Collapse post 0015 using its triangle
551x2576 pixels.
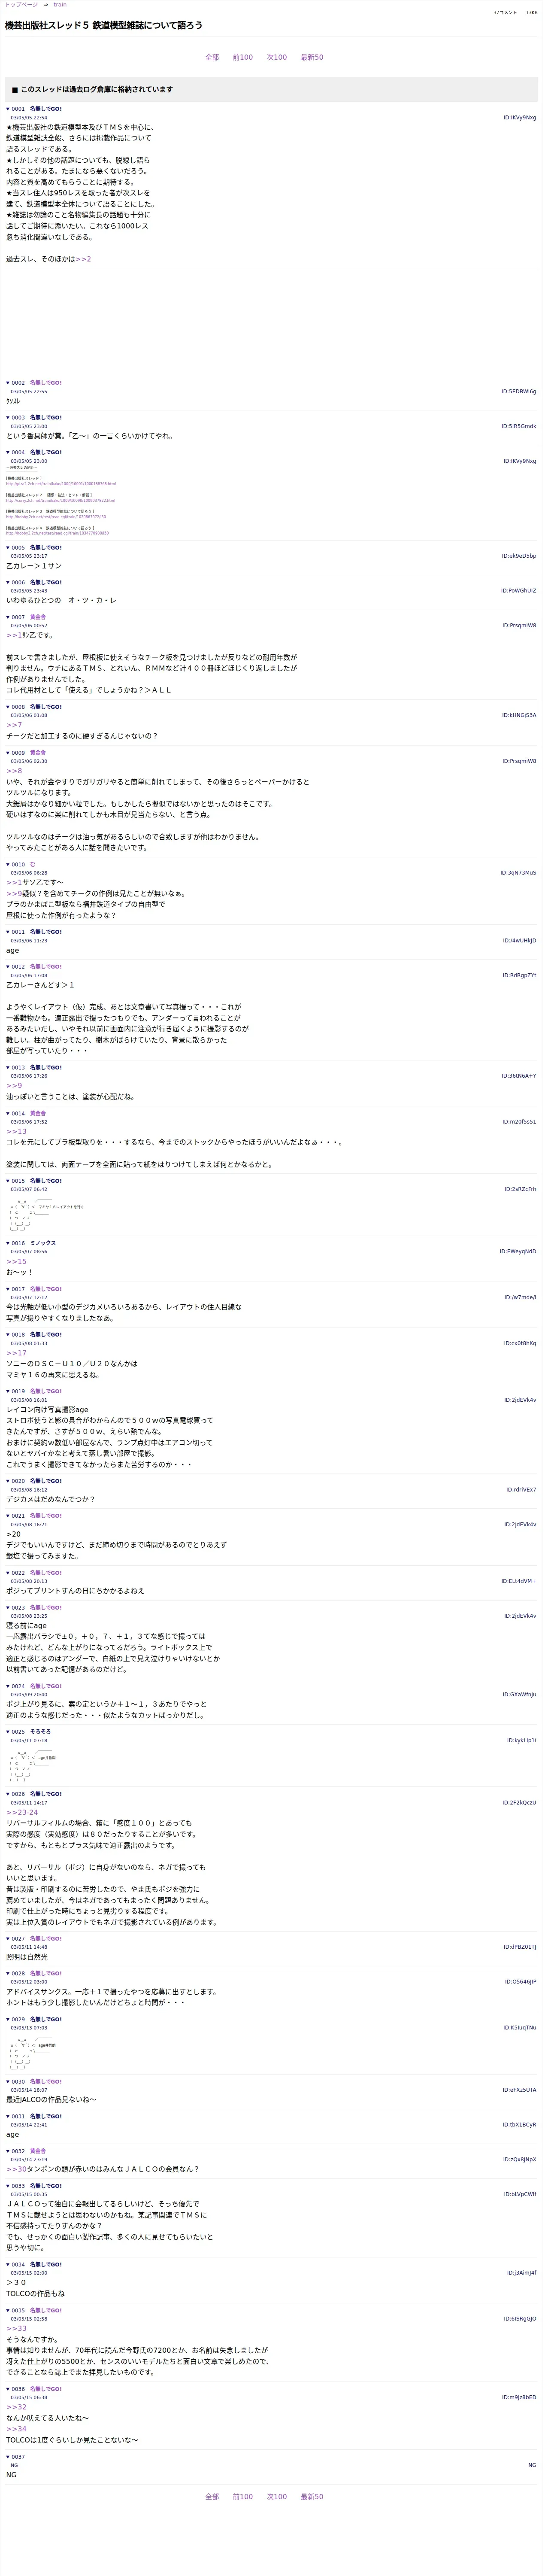[x=8, y=1181]
